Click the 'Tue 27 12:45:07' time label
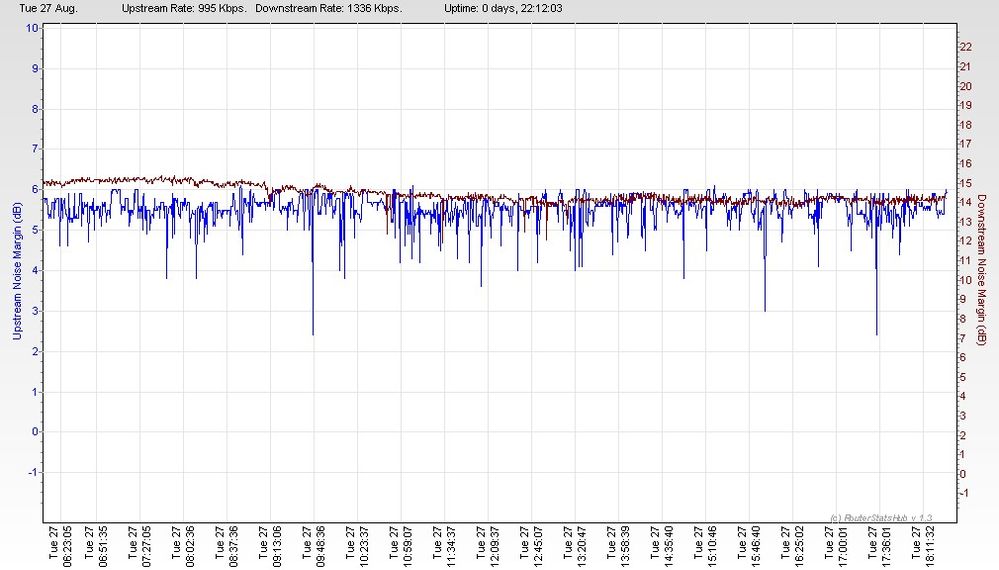The image size is (999, 570). 531,546
